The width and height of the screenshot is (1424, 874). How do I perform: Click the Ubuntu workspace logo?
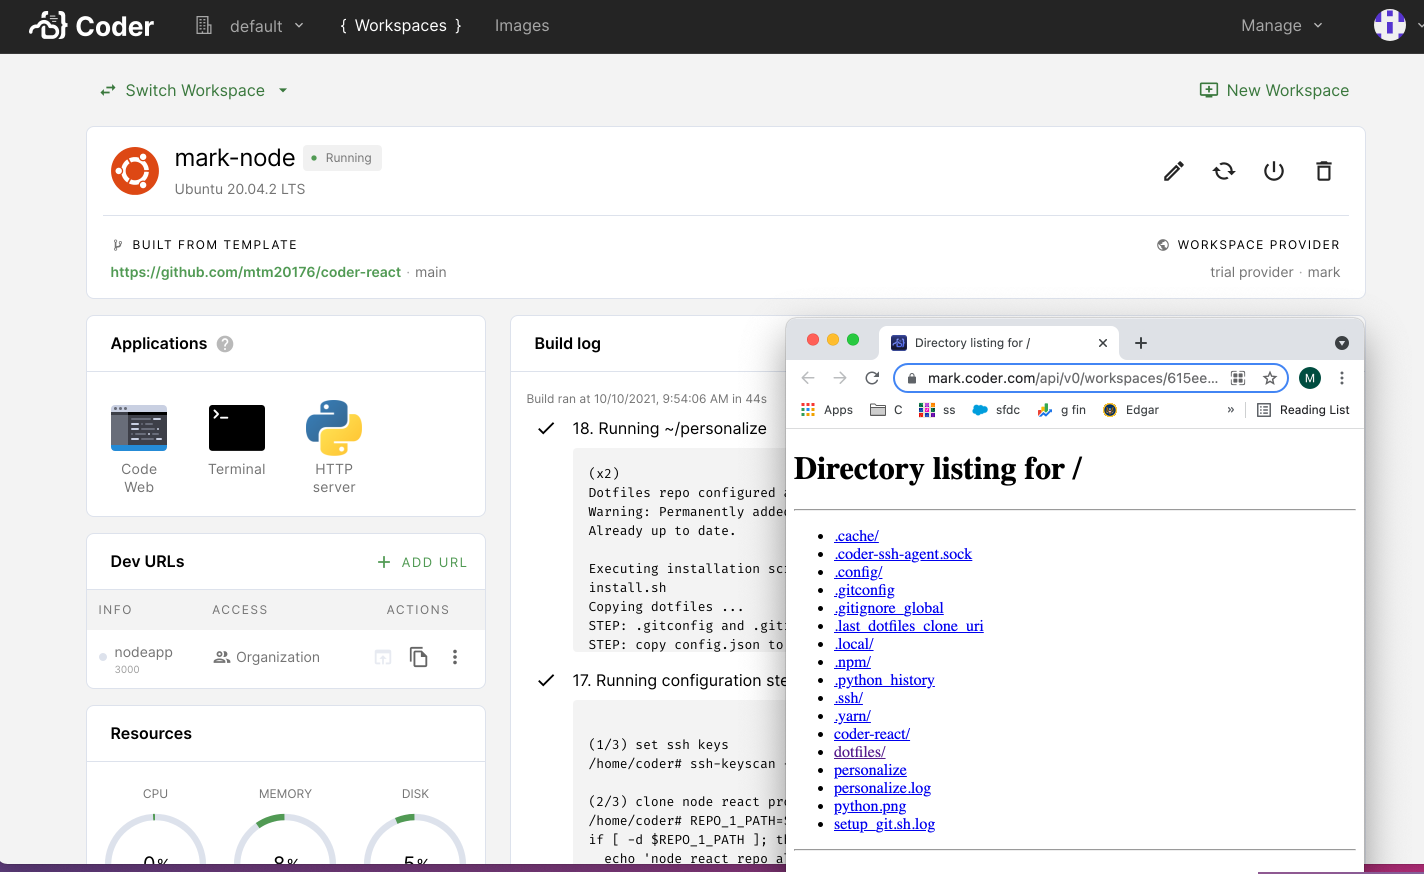tap(135, 171)
